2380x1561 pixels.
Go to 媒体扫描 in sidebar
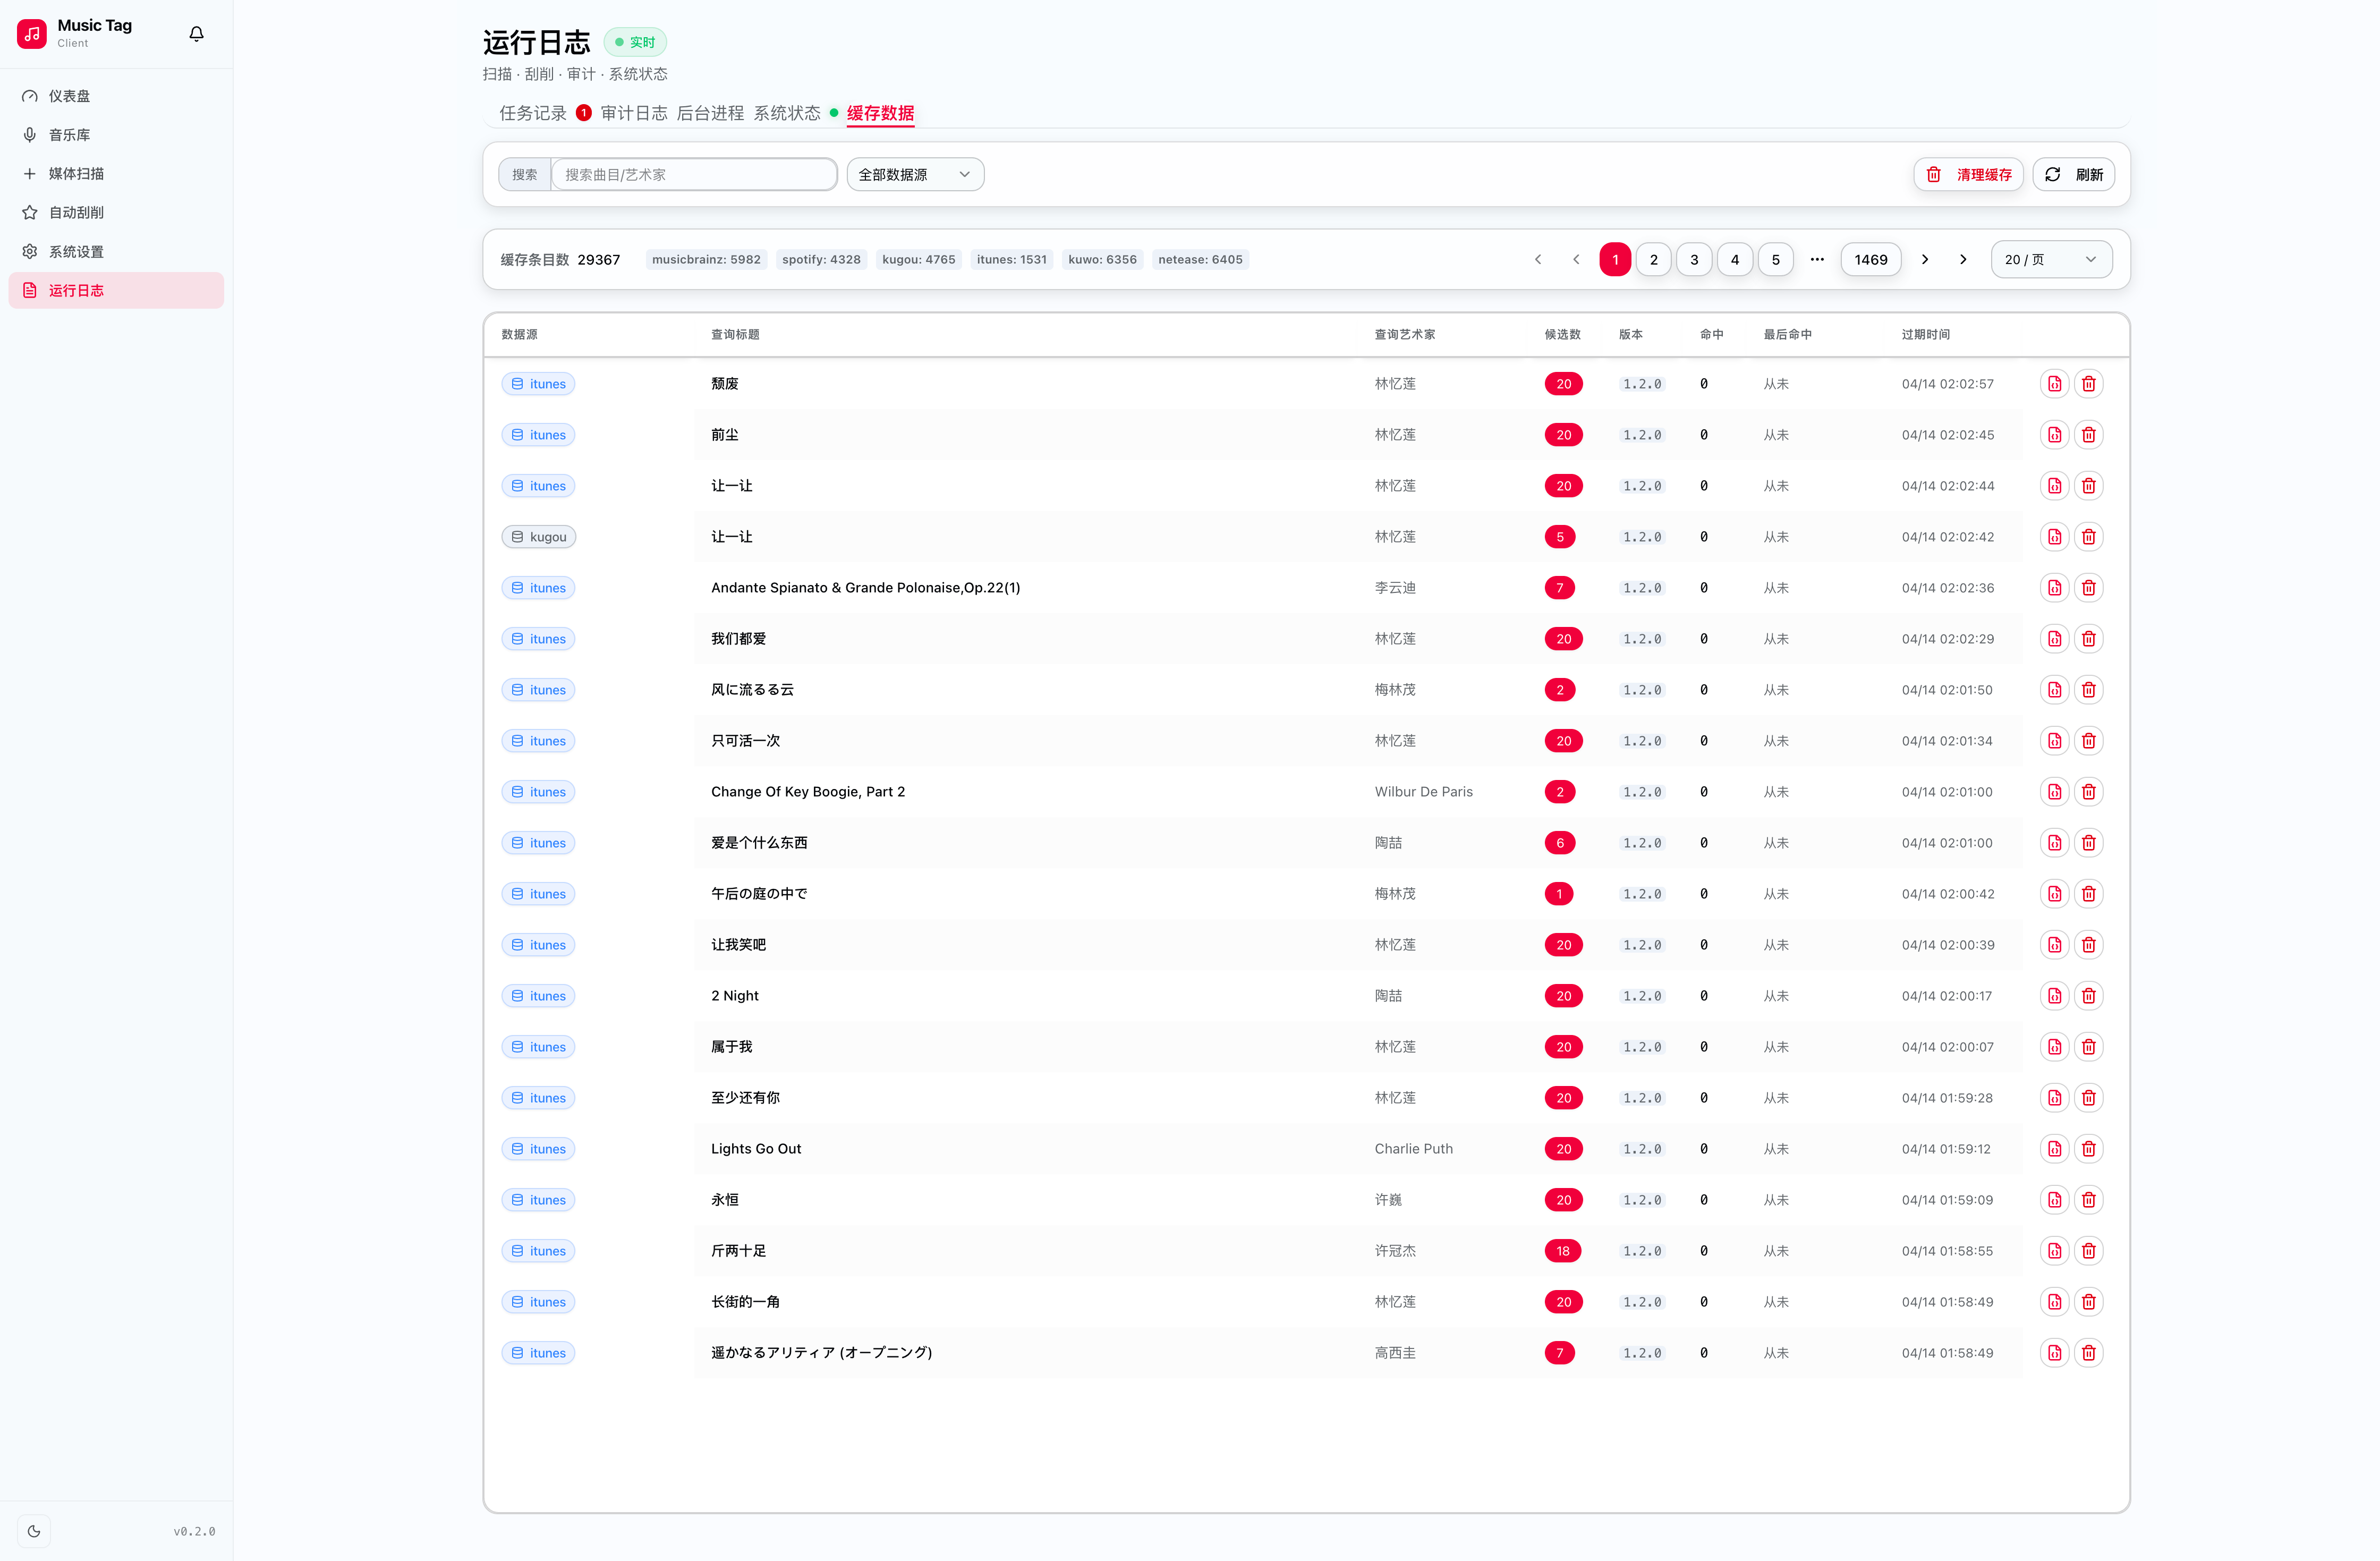click(76, 174)
